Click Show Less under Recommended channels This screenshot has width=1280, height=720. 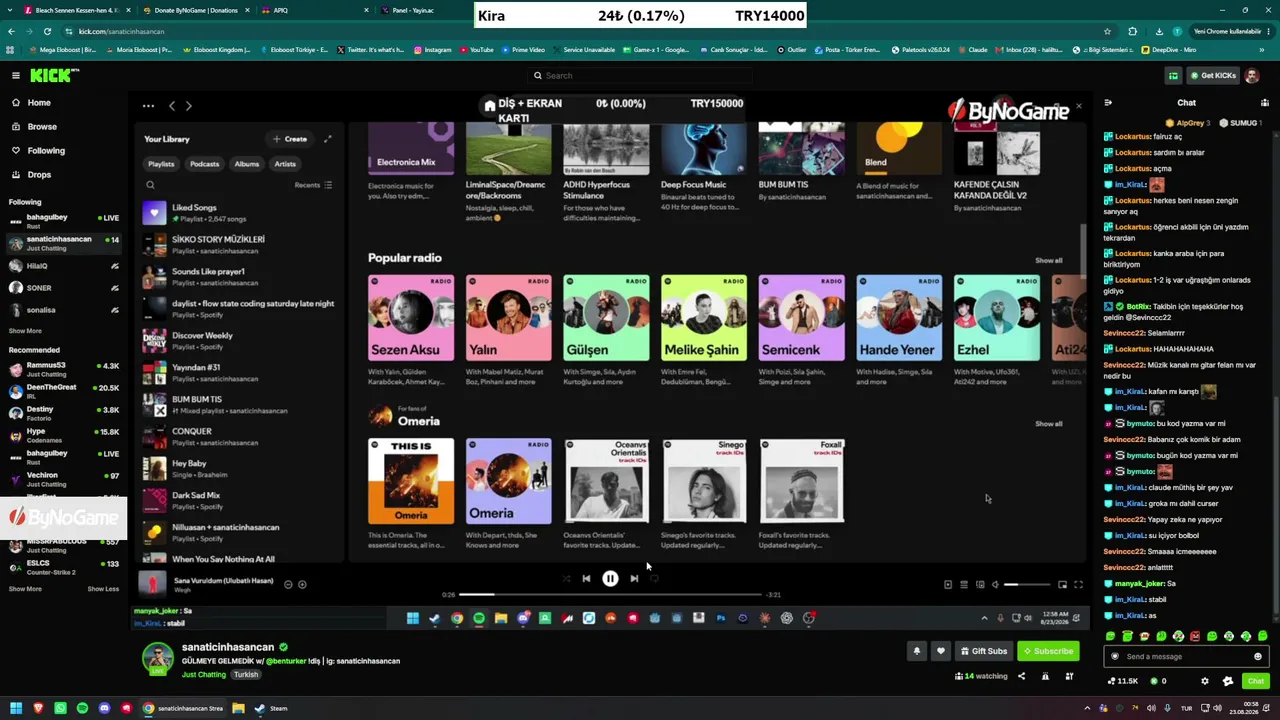(x=103, y=589)
